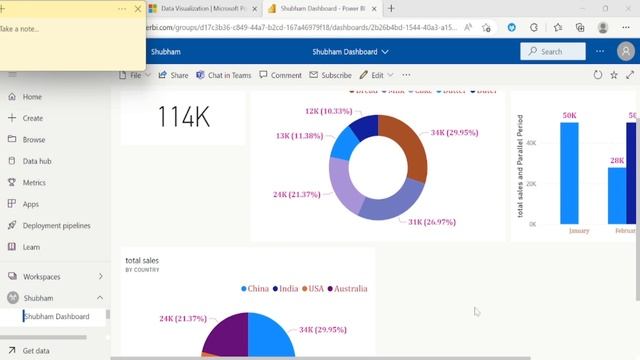The height and width of the screenshot is (360, 640).
Task: Open browser settings and more menu
Action: click(x=626, y=28)
